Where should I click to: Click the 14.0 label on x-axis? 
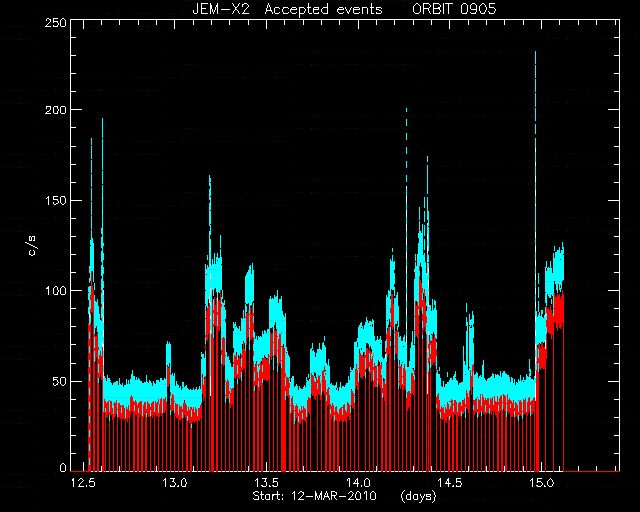358,483
